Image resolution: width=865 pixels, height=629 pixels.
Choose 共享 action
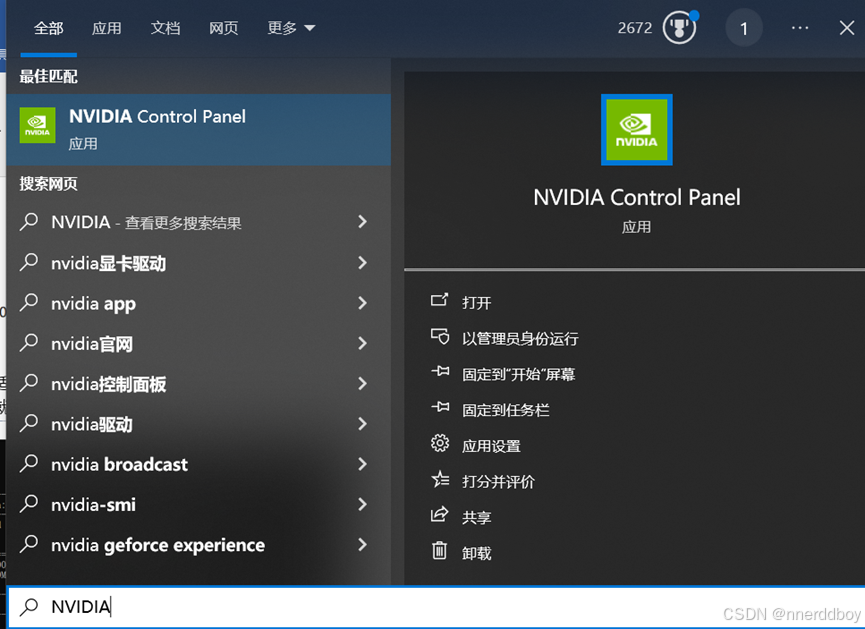click(477, 518)
